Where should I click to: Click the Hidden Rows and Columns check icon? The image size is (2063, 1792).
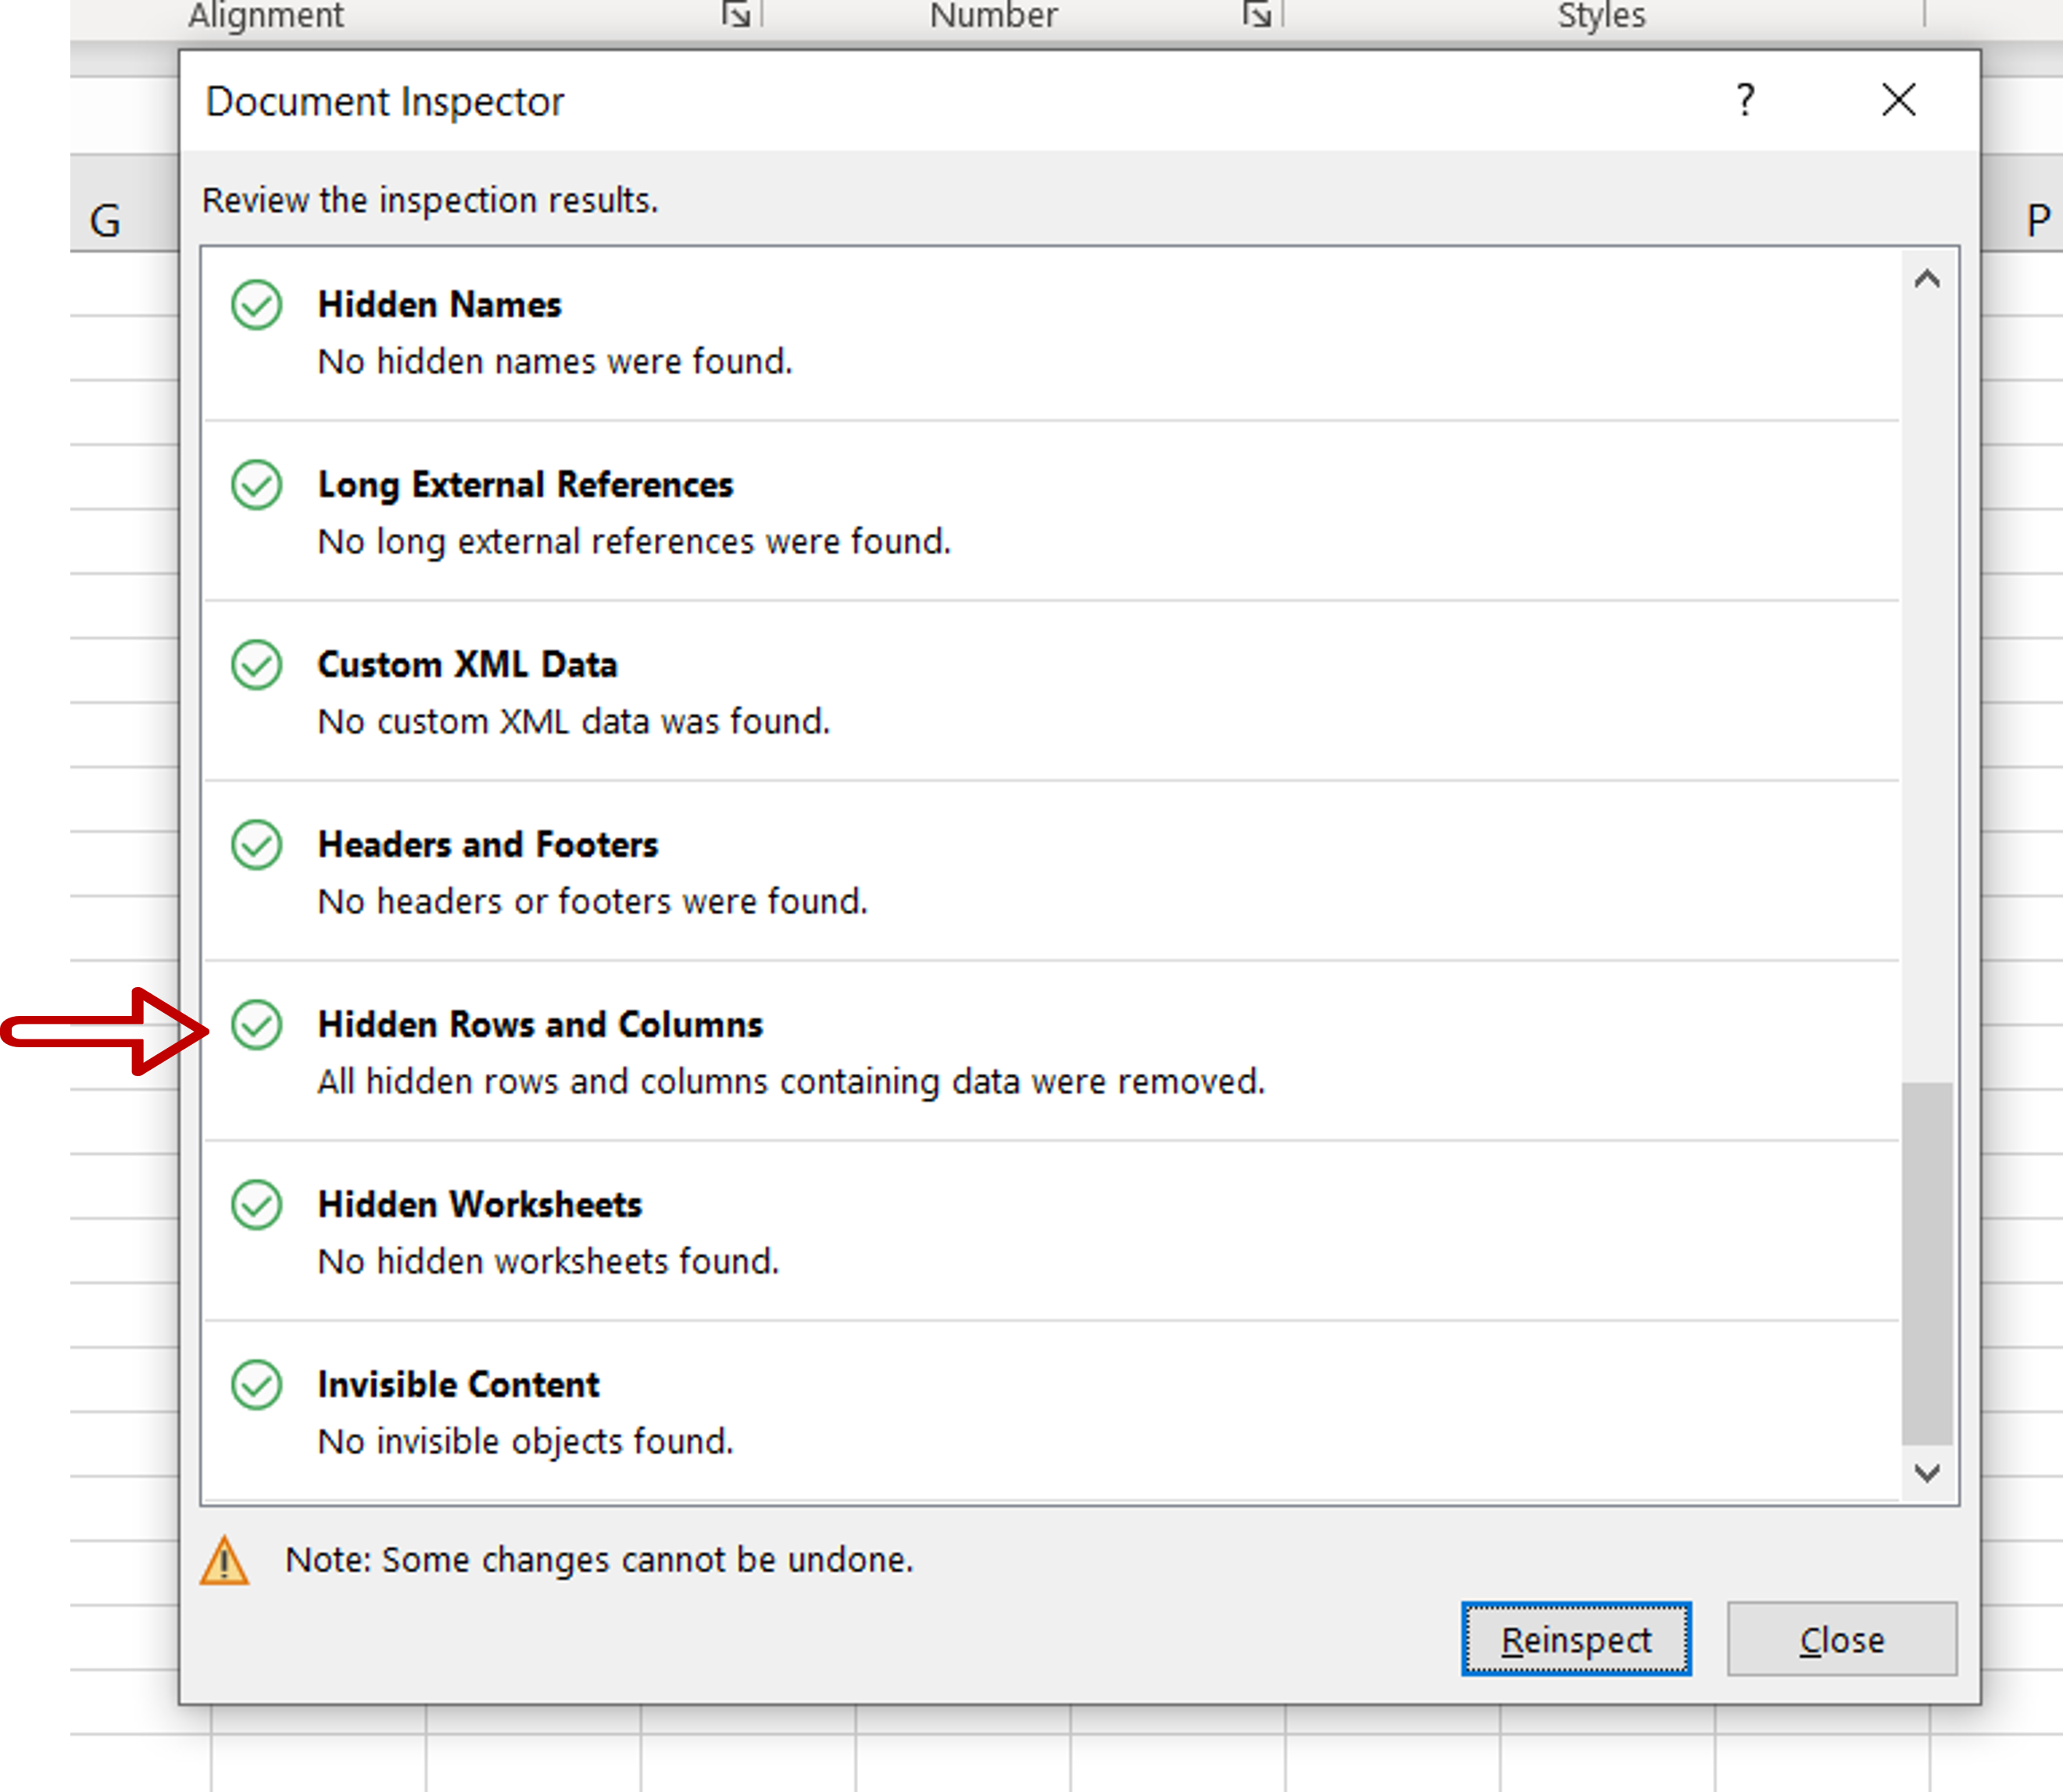tap(257, 1024)
